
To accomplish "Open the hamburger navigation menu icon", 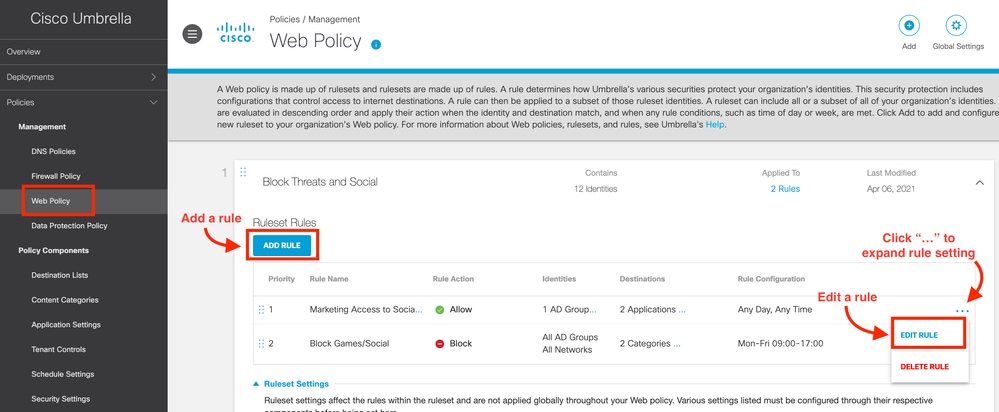I will point(193,34).
